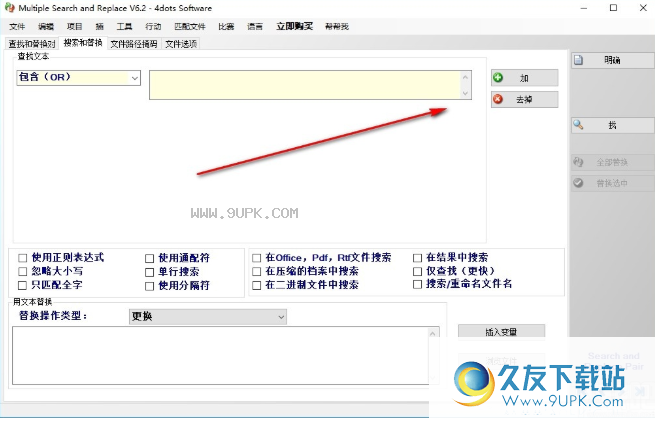Switch to 查找和替换对 tab

pyautogui.click(x=32, y=44)
